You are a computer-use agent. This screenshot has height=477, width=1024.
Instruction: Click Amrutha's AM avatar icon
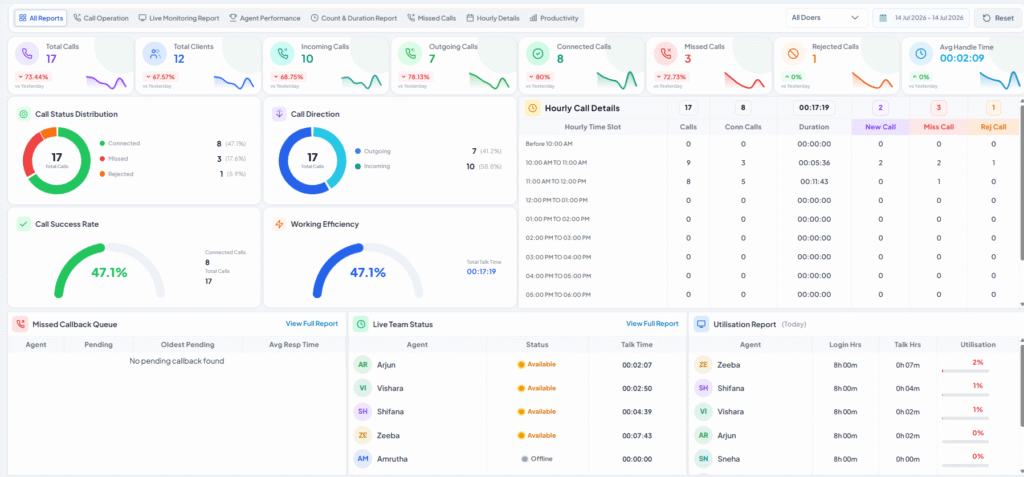coord(362,459)
